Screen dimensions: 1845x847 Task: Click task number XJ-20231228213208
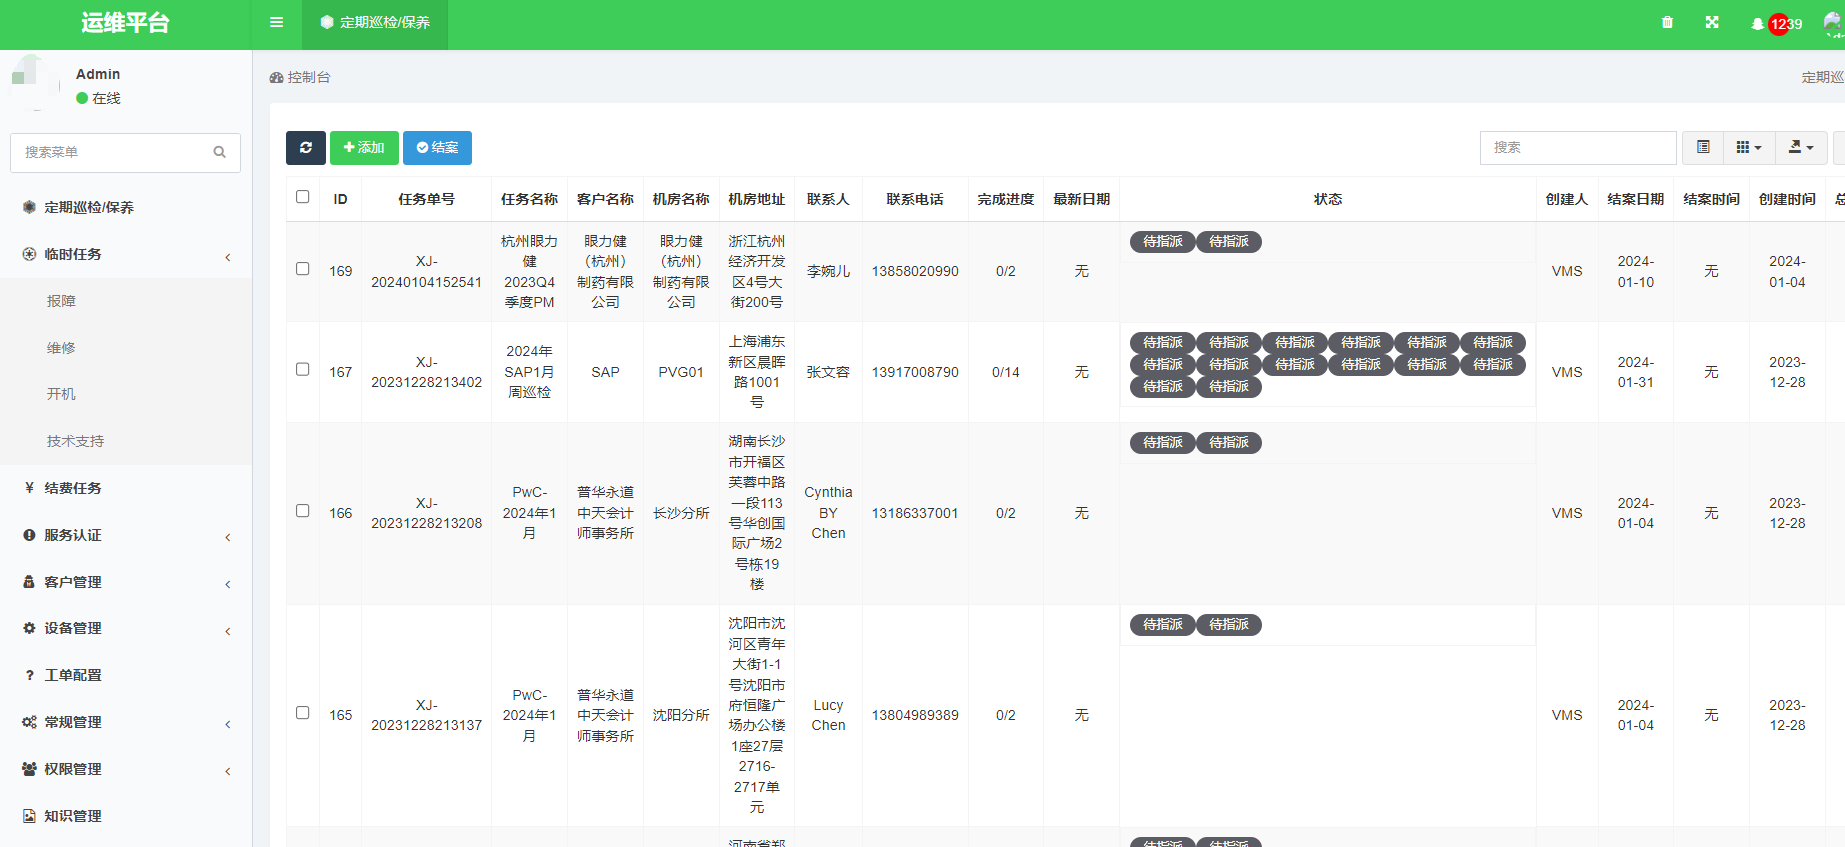tap(427, 513)
